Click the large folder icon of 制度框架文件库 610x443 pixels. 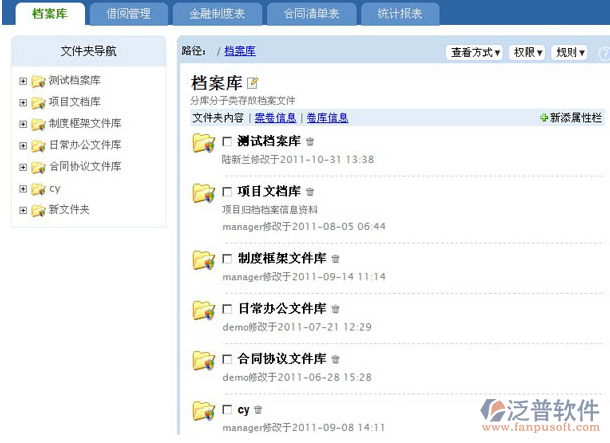point(203,260)
